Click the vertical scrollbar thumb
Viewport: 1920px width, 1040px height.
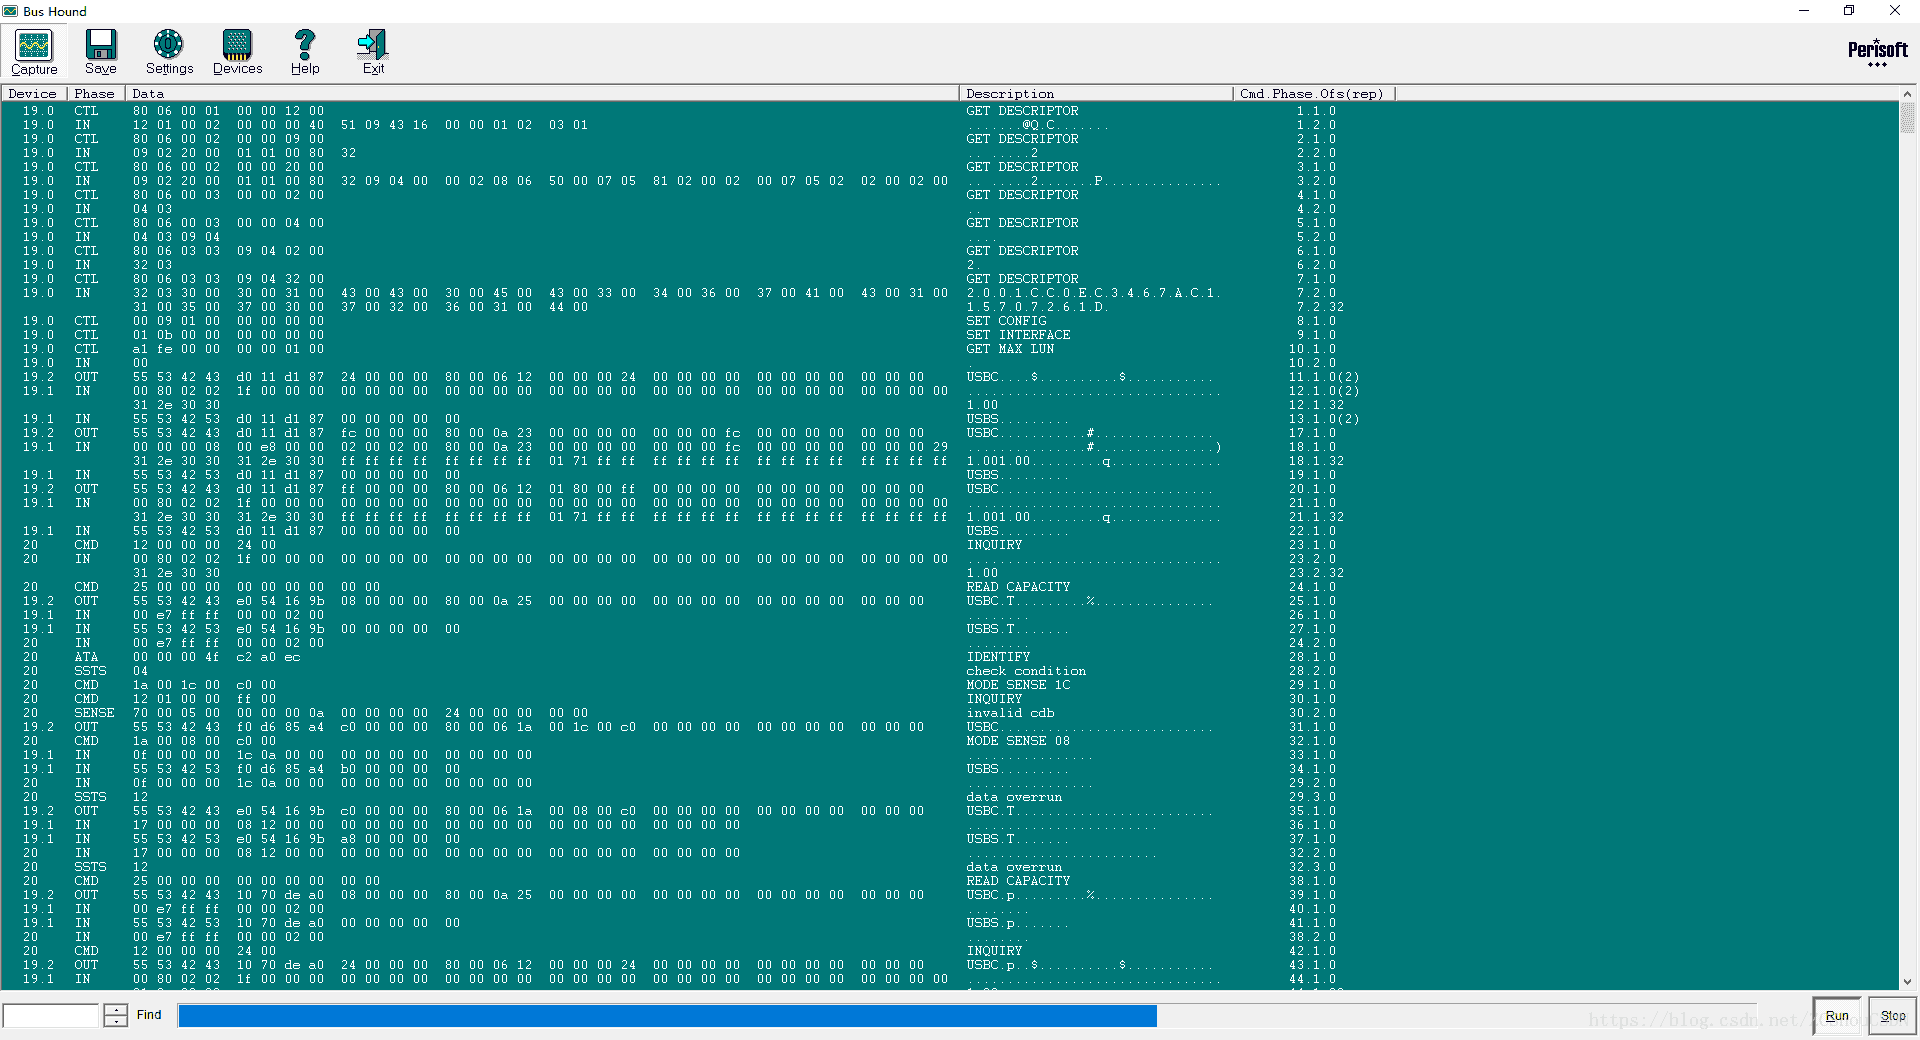tap(1907, 117)
